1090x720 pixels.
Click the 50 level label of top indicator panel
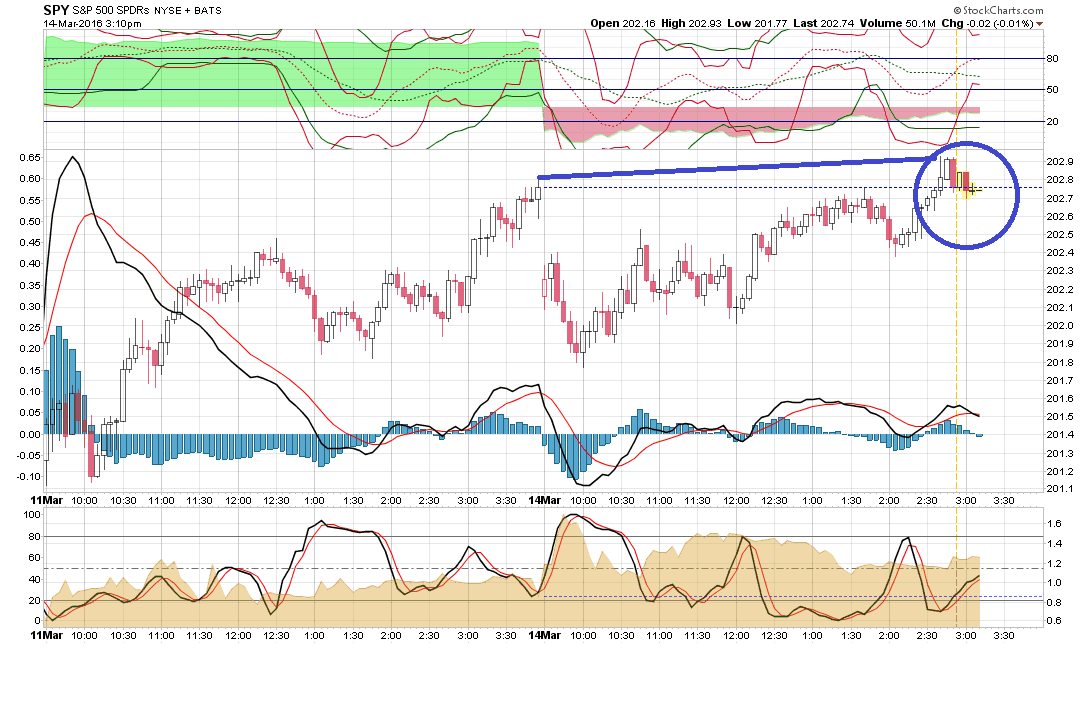click(1052, 90)
